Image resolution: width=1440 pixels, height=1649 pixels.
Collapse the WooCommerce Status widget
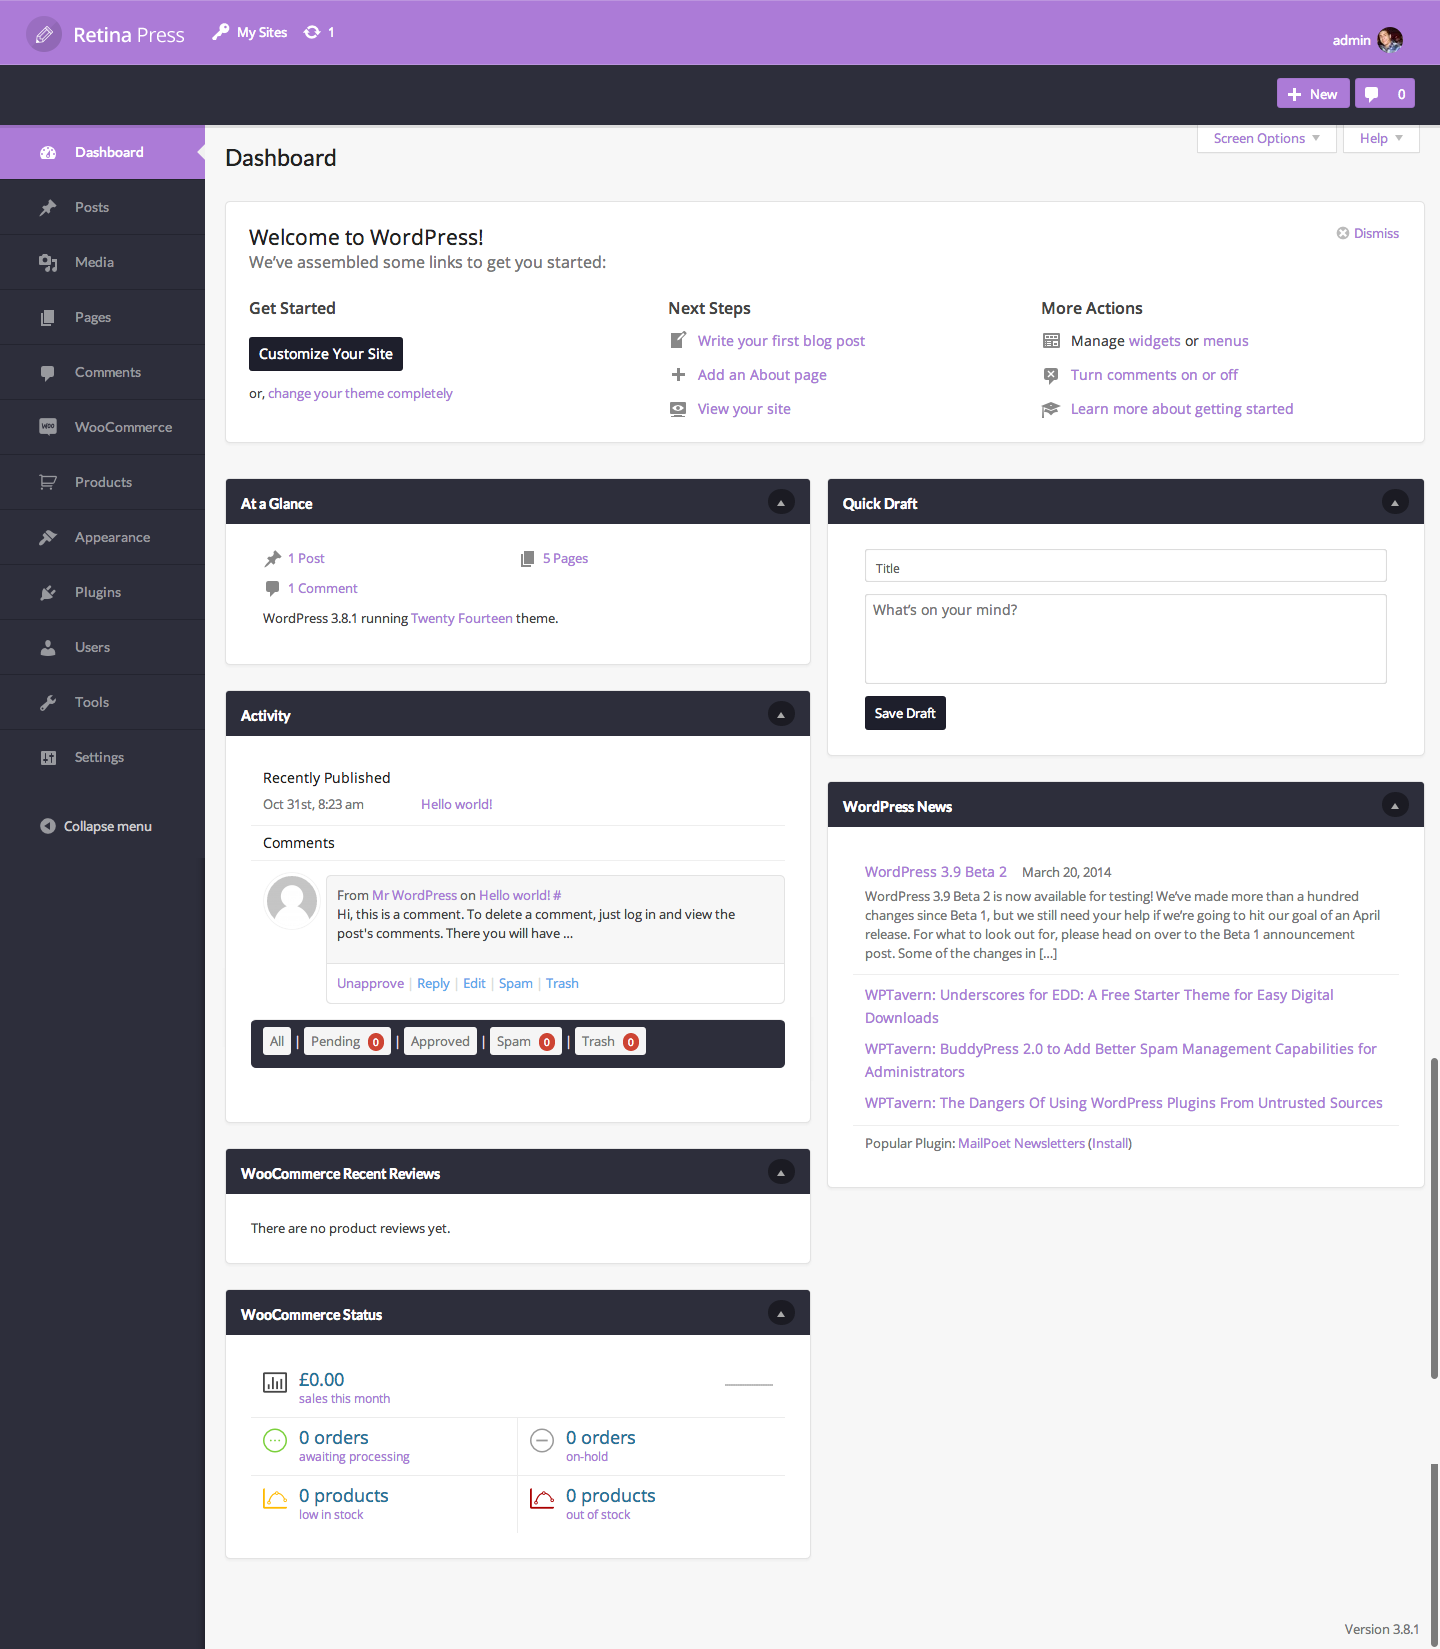(x=781, y=1313)
